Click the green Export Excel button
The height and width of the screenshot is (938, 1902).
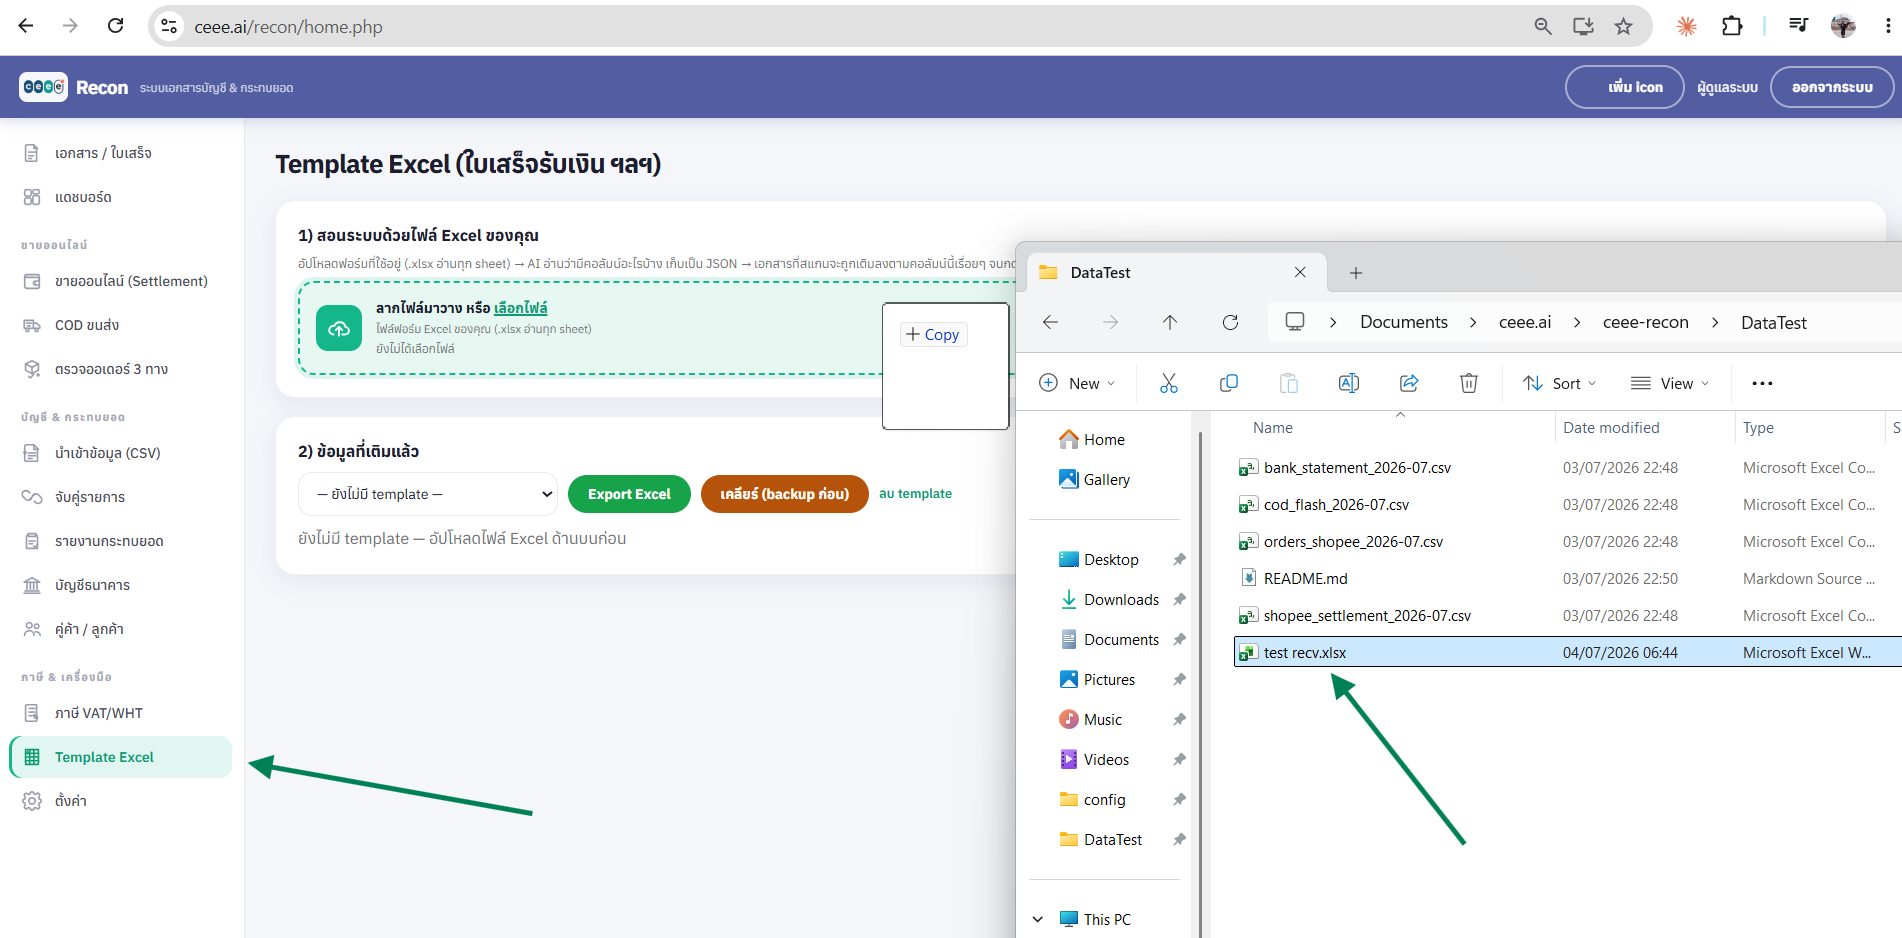[x=629, y=494]
